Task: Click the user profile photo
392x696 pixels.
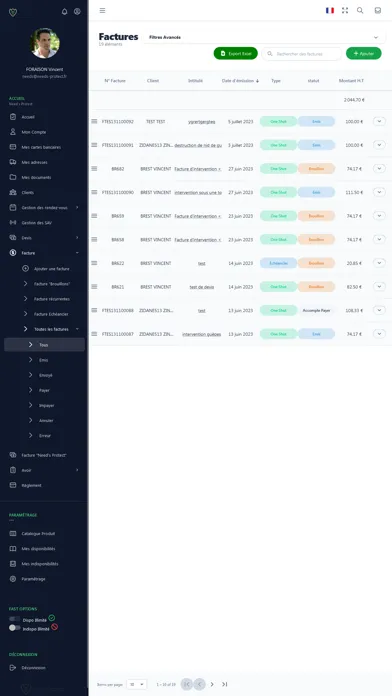Action: pos(45,44)
